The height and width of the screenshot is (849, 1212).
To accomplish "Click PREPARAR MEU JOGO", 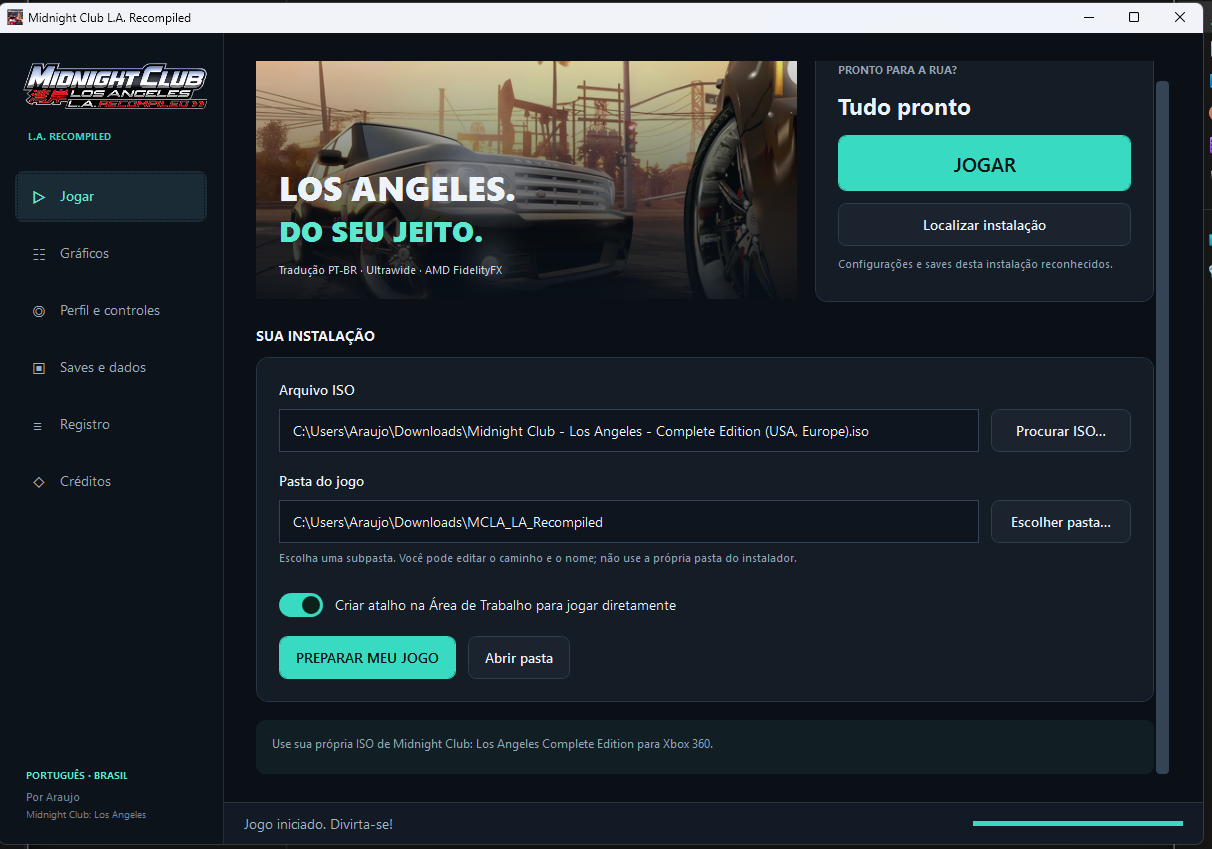I will click(x=367, y=658).
